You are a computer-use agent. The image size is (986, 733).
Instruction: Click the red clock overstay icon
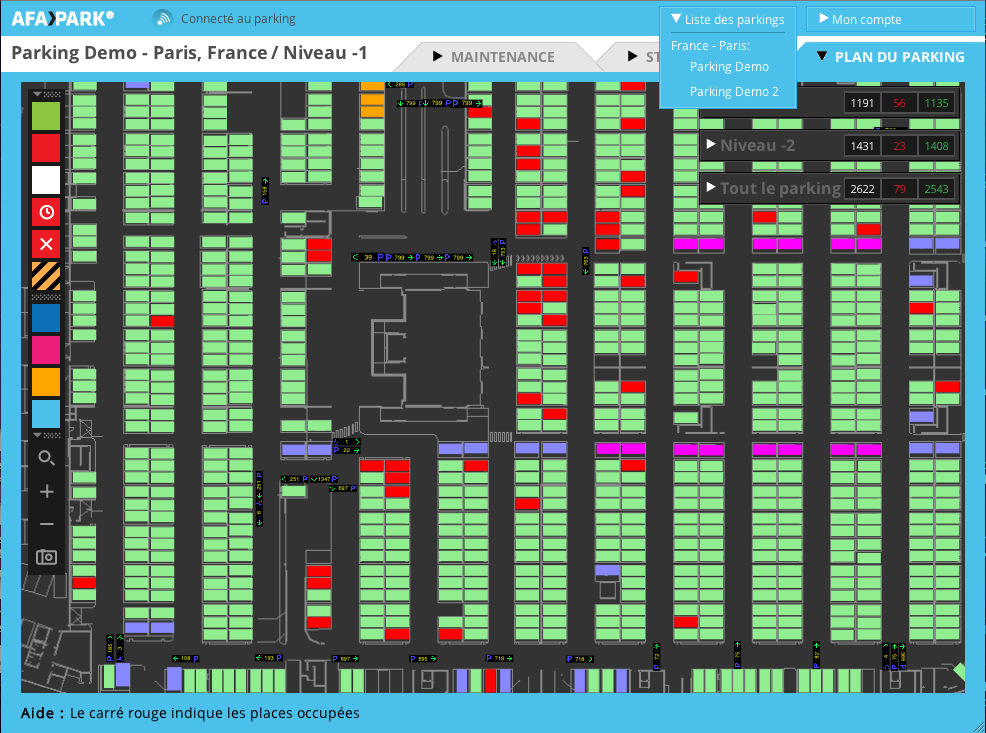[x=46, y=211]
